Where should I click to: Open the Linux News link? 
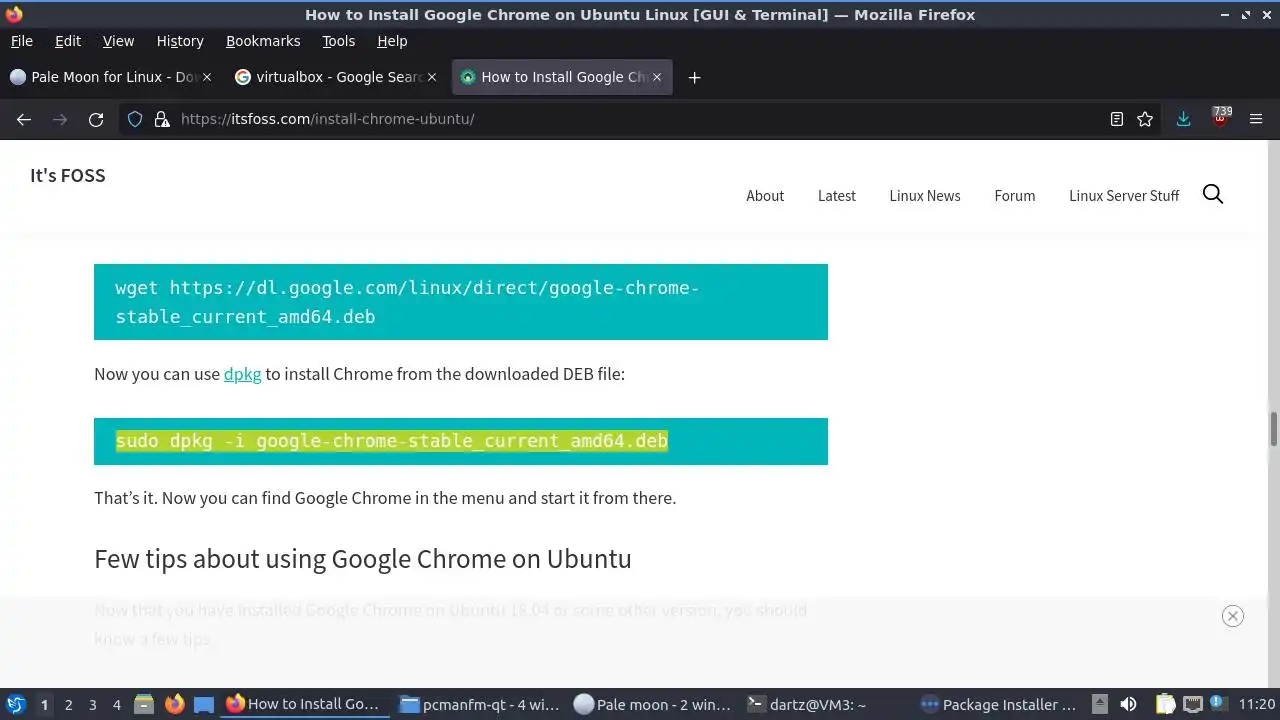(x=925, y=196)
